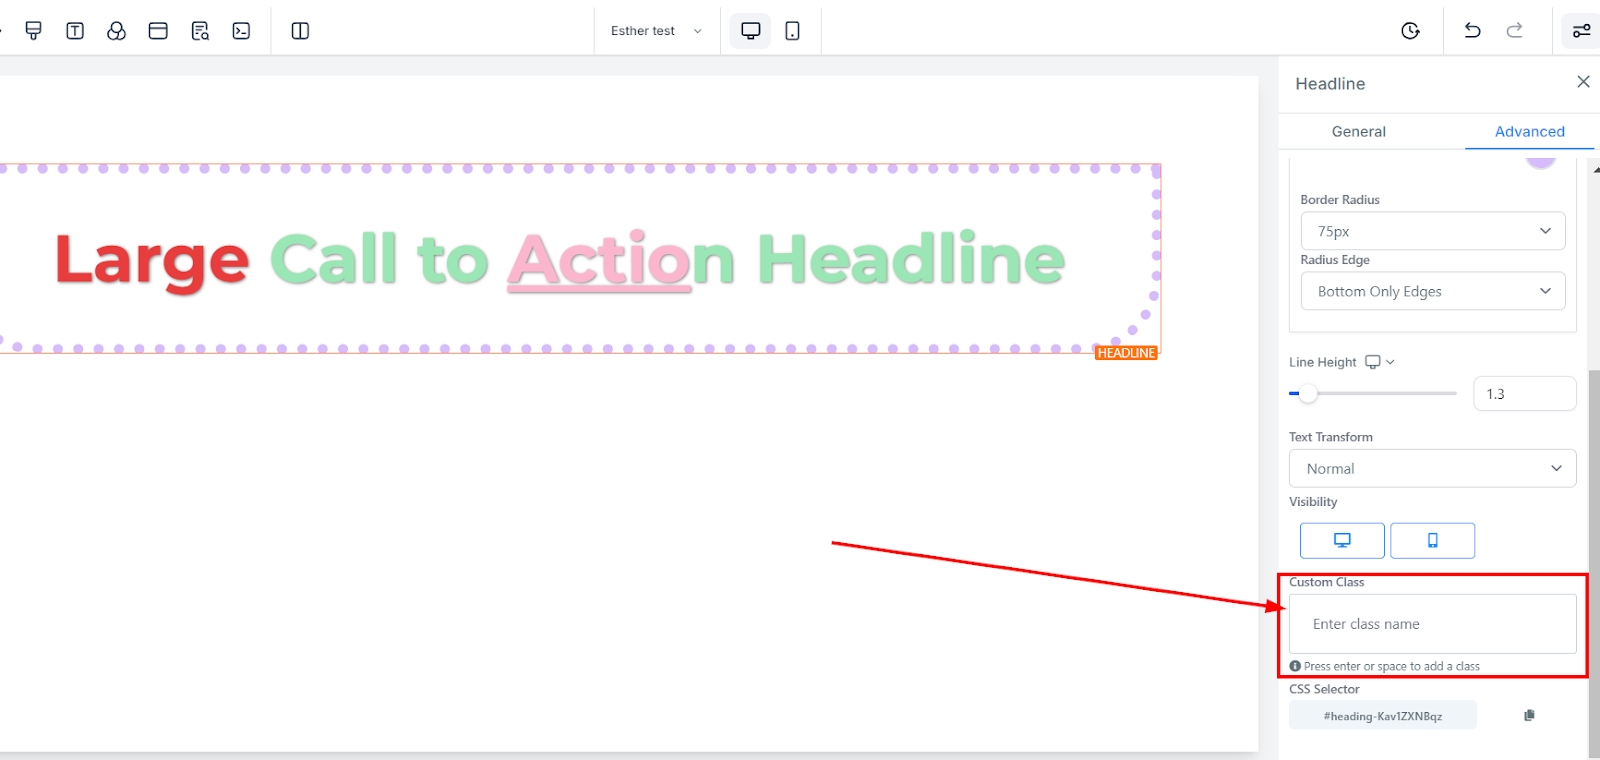Switch to the General tab
Screen dimensions: 1600x760
point(1358,132)
